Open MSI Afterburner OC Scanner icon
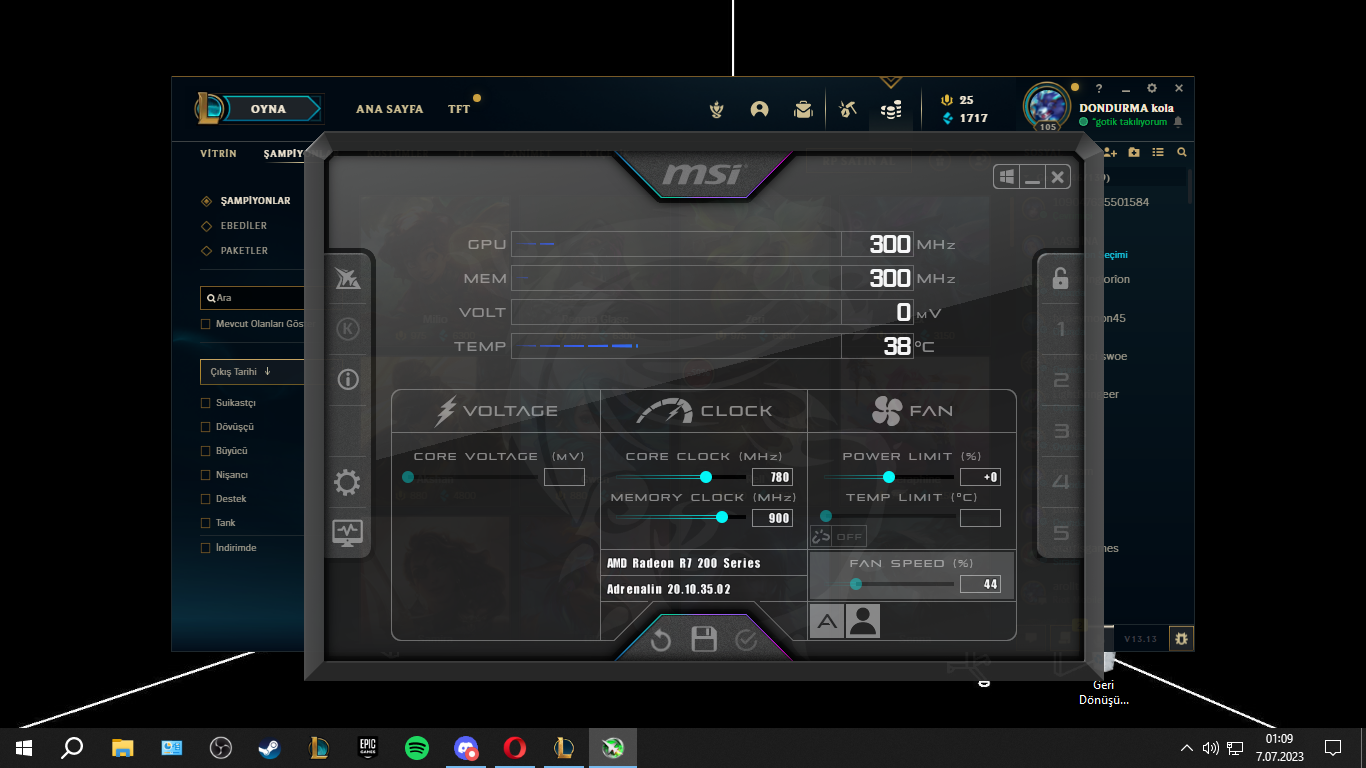 point(348,280)
